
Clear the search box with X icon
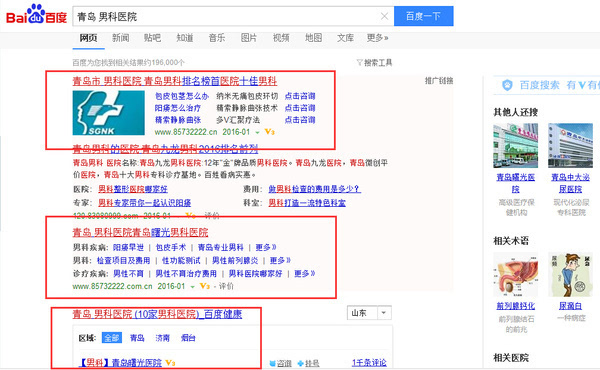click(x=384, y=16)
